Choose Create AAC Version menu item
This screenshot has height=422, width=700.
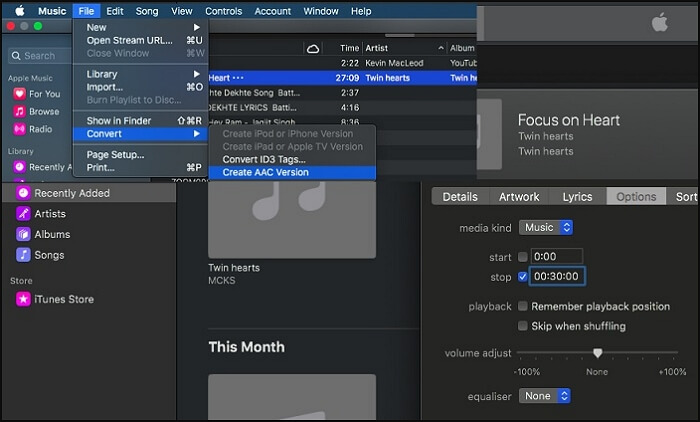tap(265, 172)
